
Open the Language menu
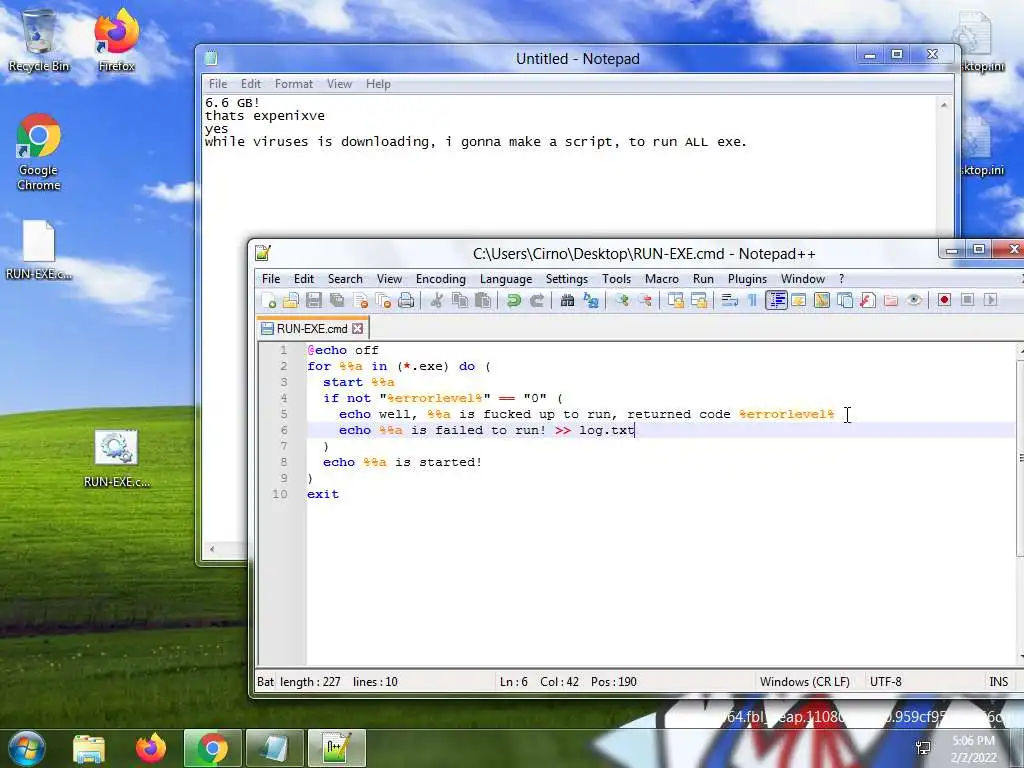(x=506, y=279)
